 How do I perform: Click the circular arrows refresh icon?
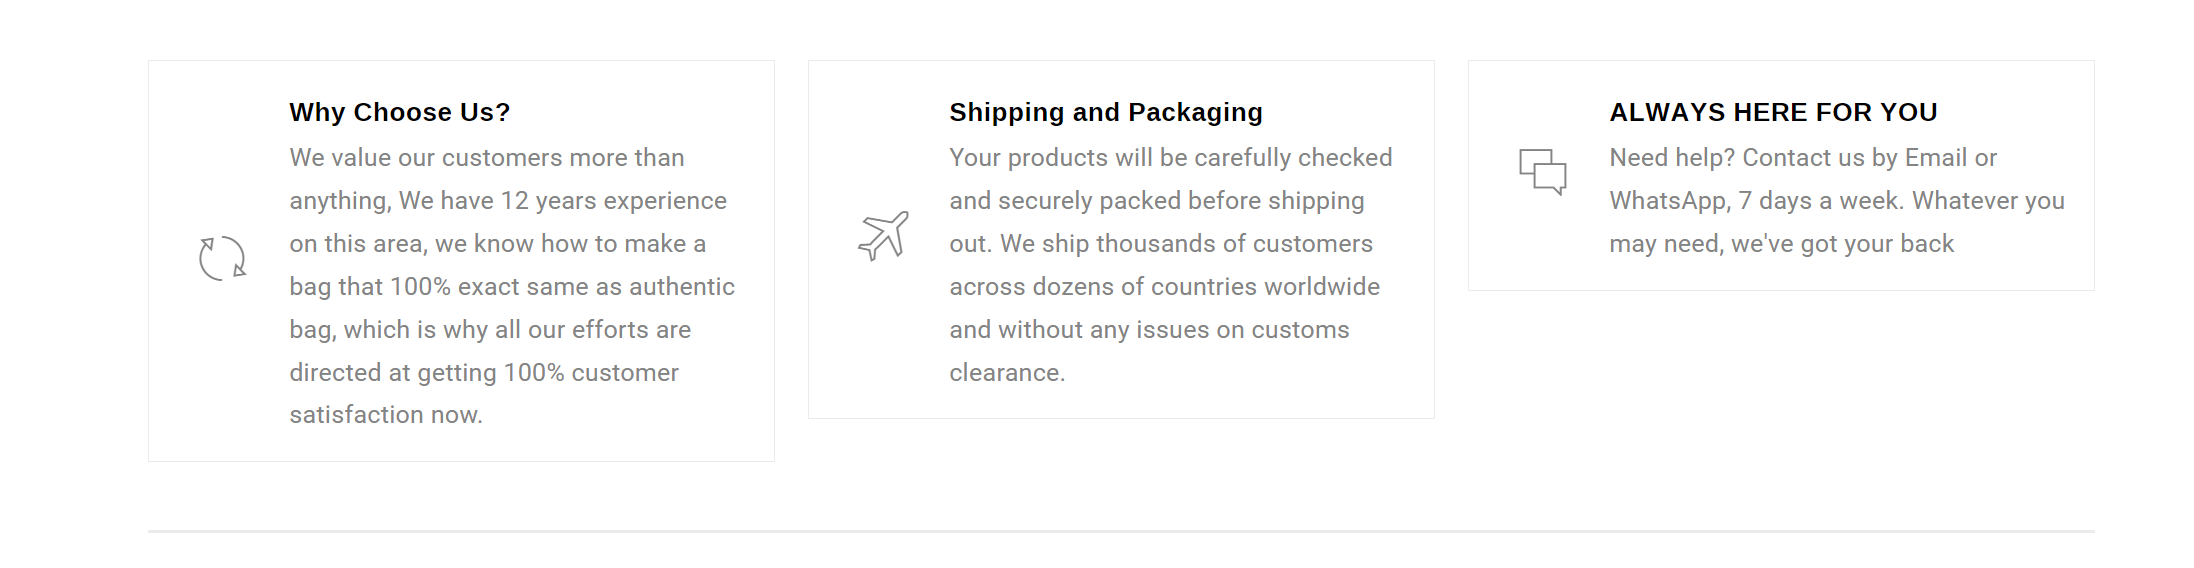click(x=222, y=258)
